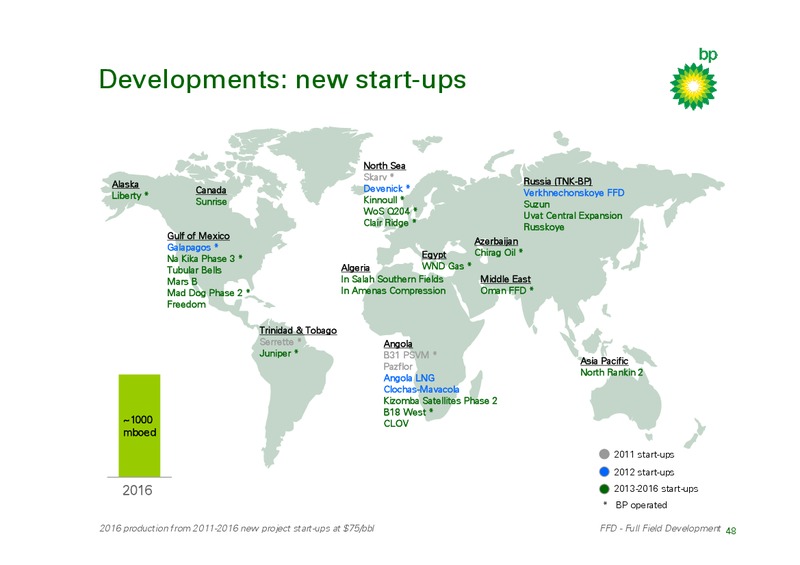Click the 'Verkhnechonskoye FFD' label
The width and height of the screenshot is (800, 565).
[x=573, y=192]
